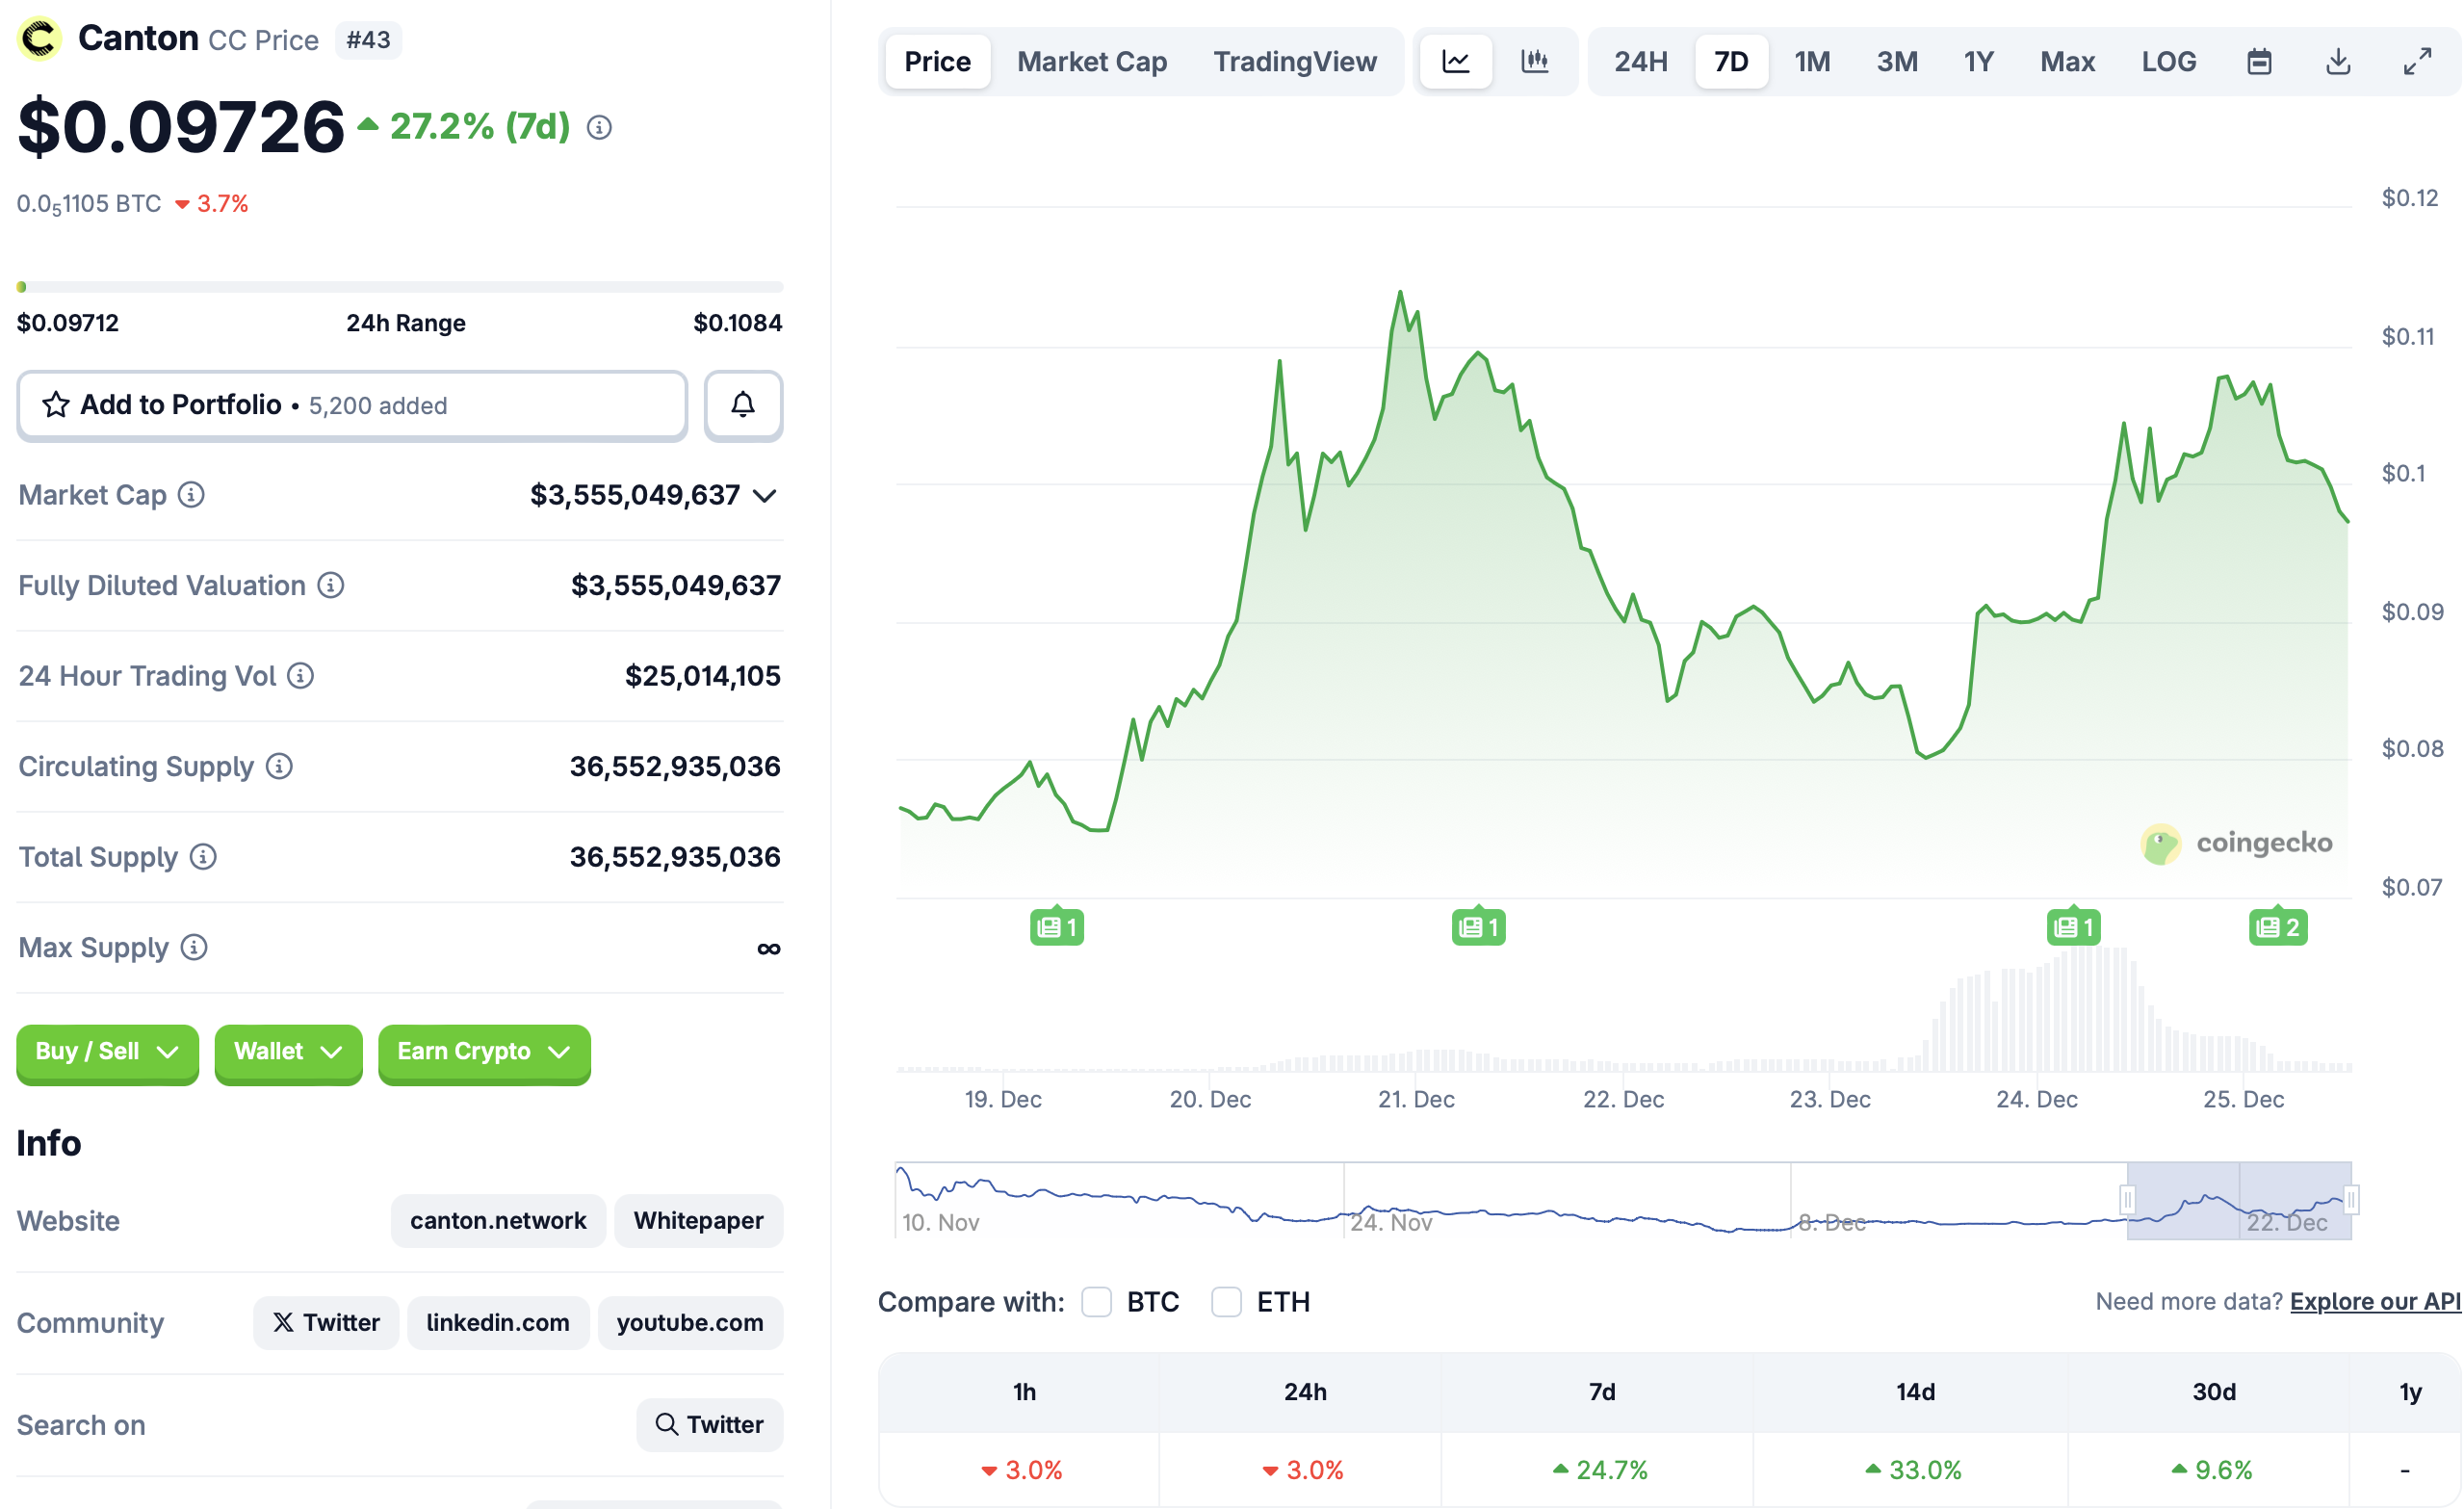Expand chart to fullscreen
Image resolution: width=2464 pixels, height=1509 pixels.
(x=2417, y=61)
